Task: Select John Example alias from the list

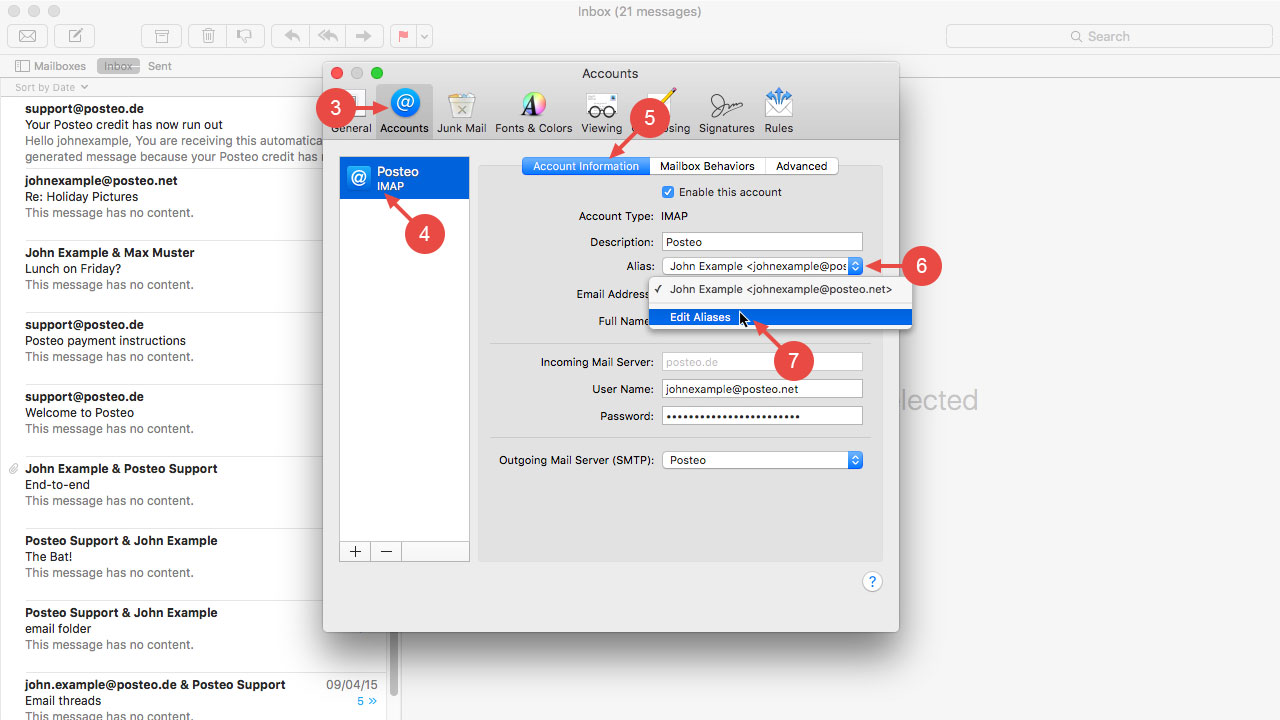Action: click(780, 290)
